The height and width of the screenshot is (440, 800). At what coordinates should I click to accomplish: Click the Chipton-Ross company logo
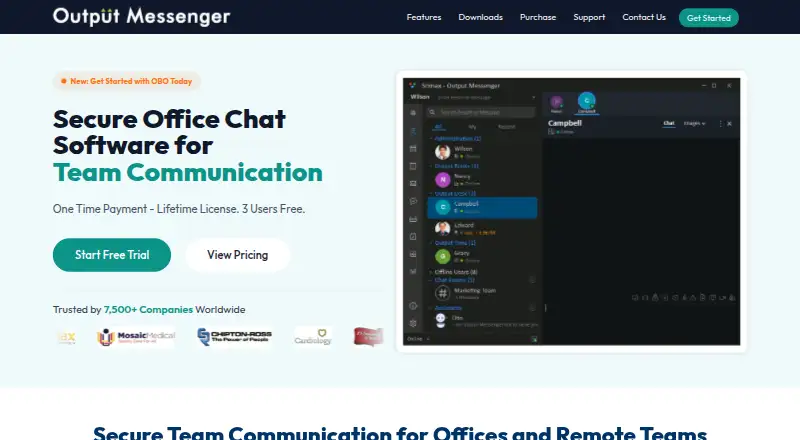[234, 337]
